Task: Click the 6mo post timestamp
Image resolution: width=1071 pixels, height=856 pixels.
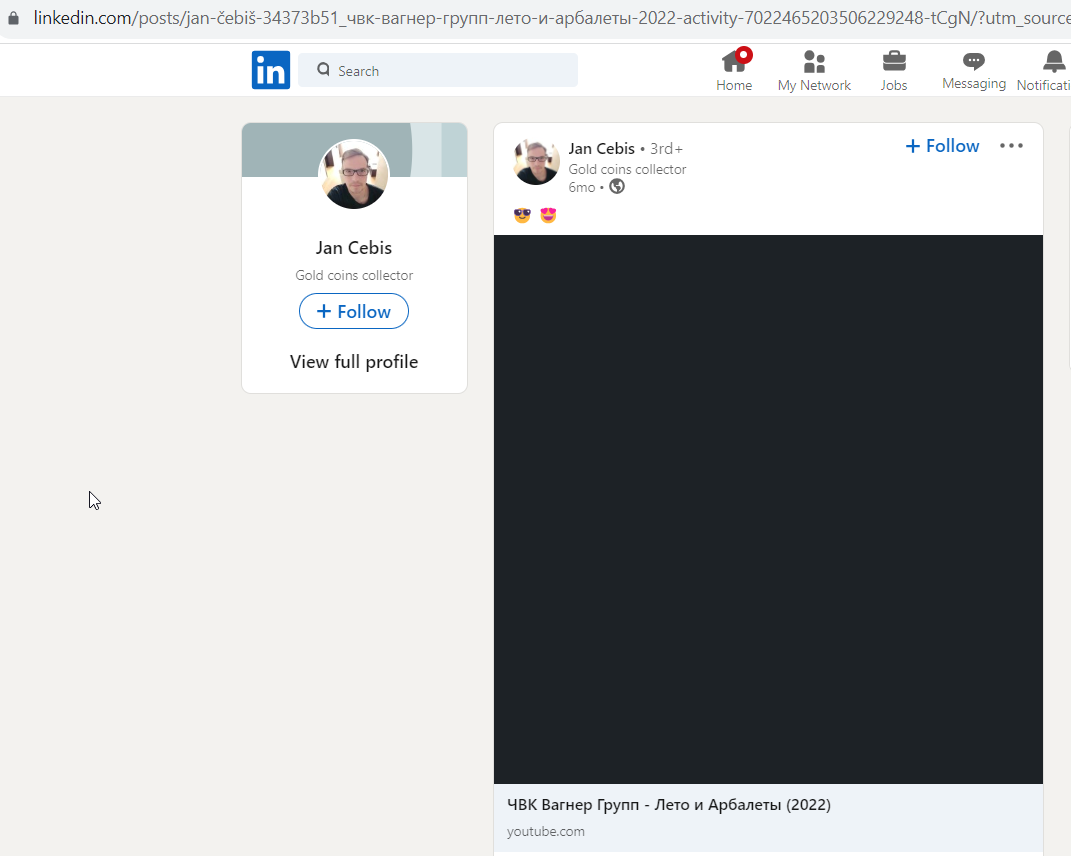Action: [x=582, y=187]
